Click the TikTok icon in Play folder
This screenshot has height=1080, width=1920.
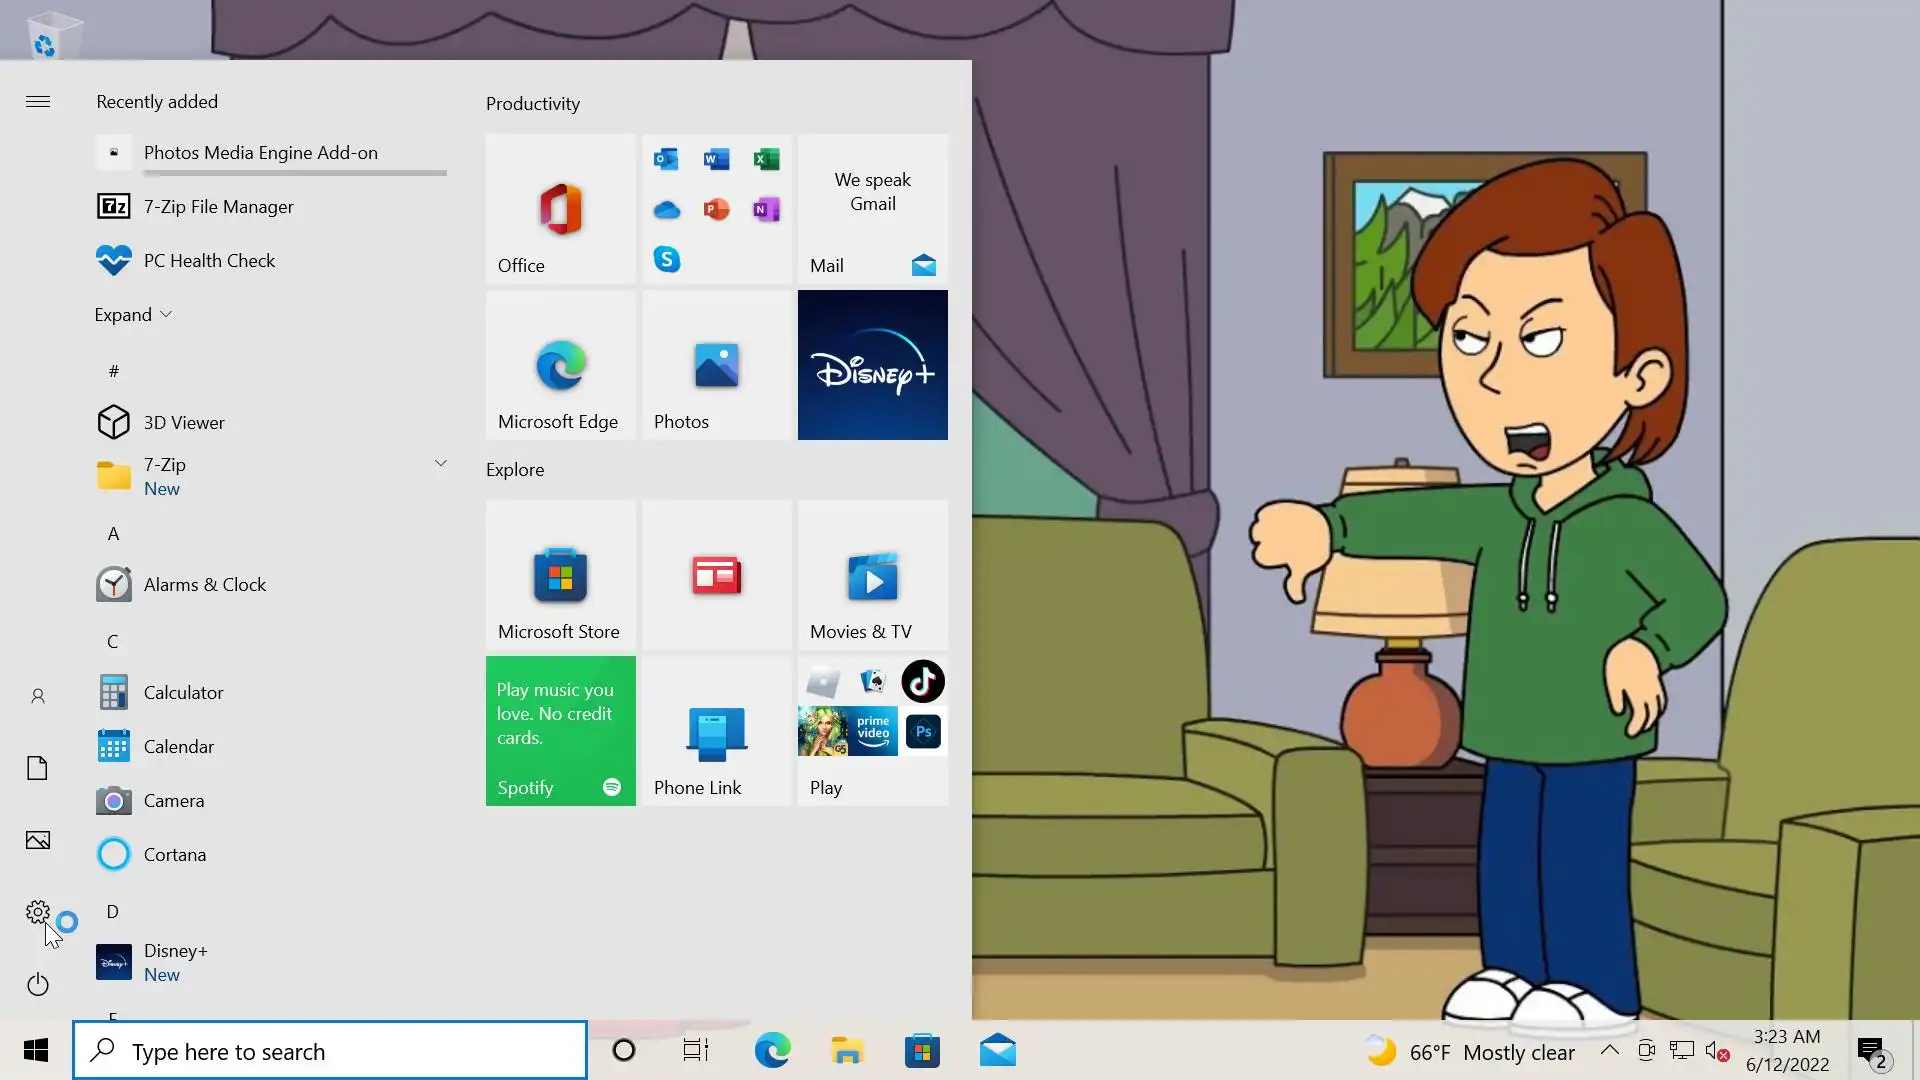(922, 682)
